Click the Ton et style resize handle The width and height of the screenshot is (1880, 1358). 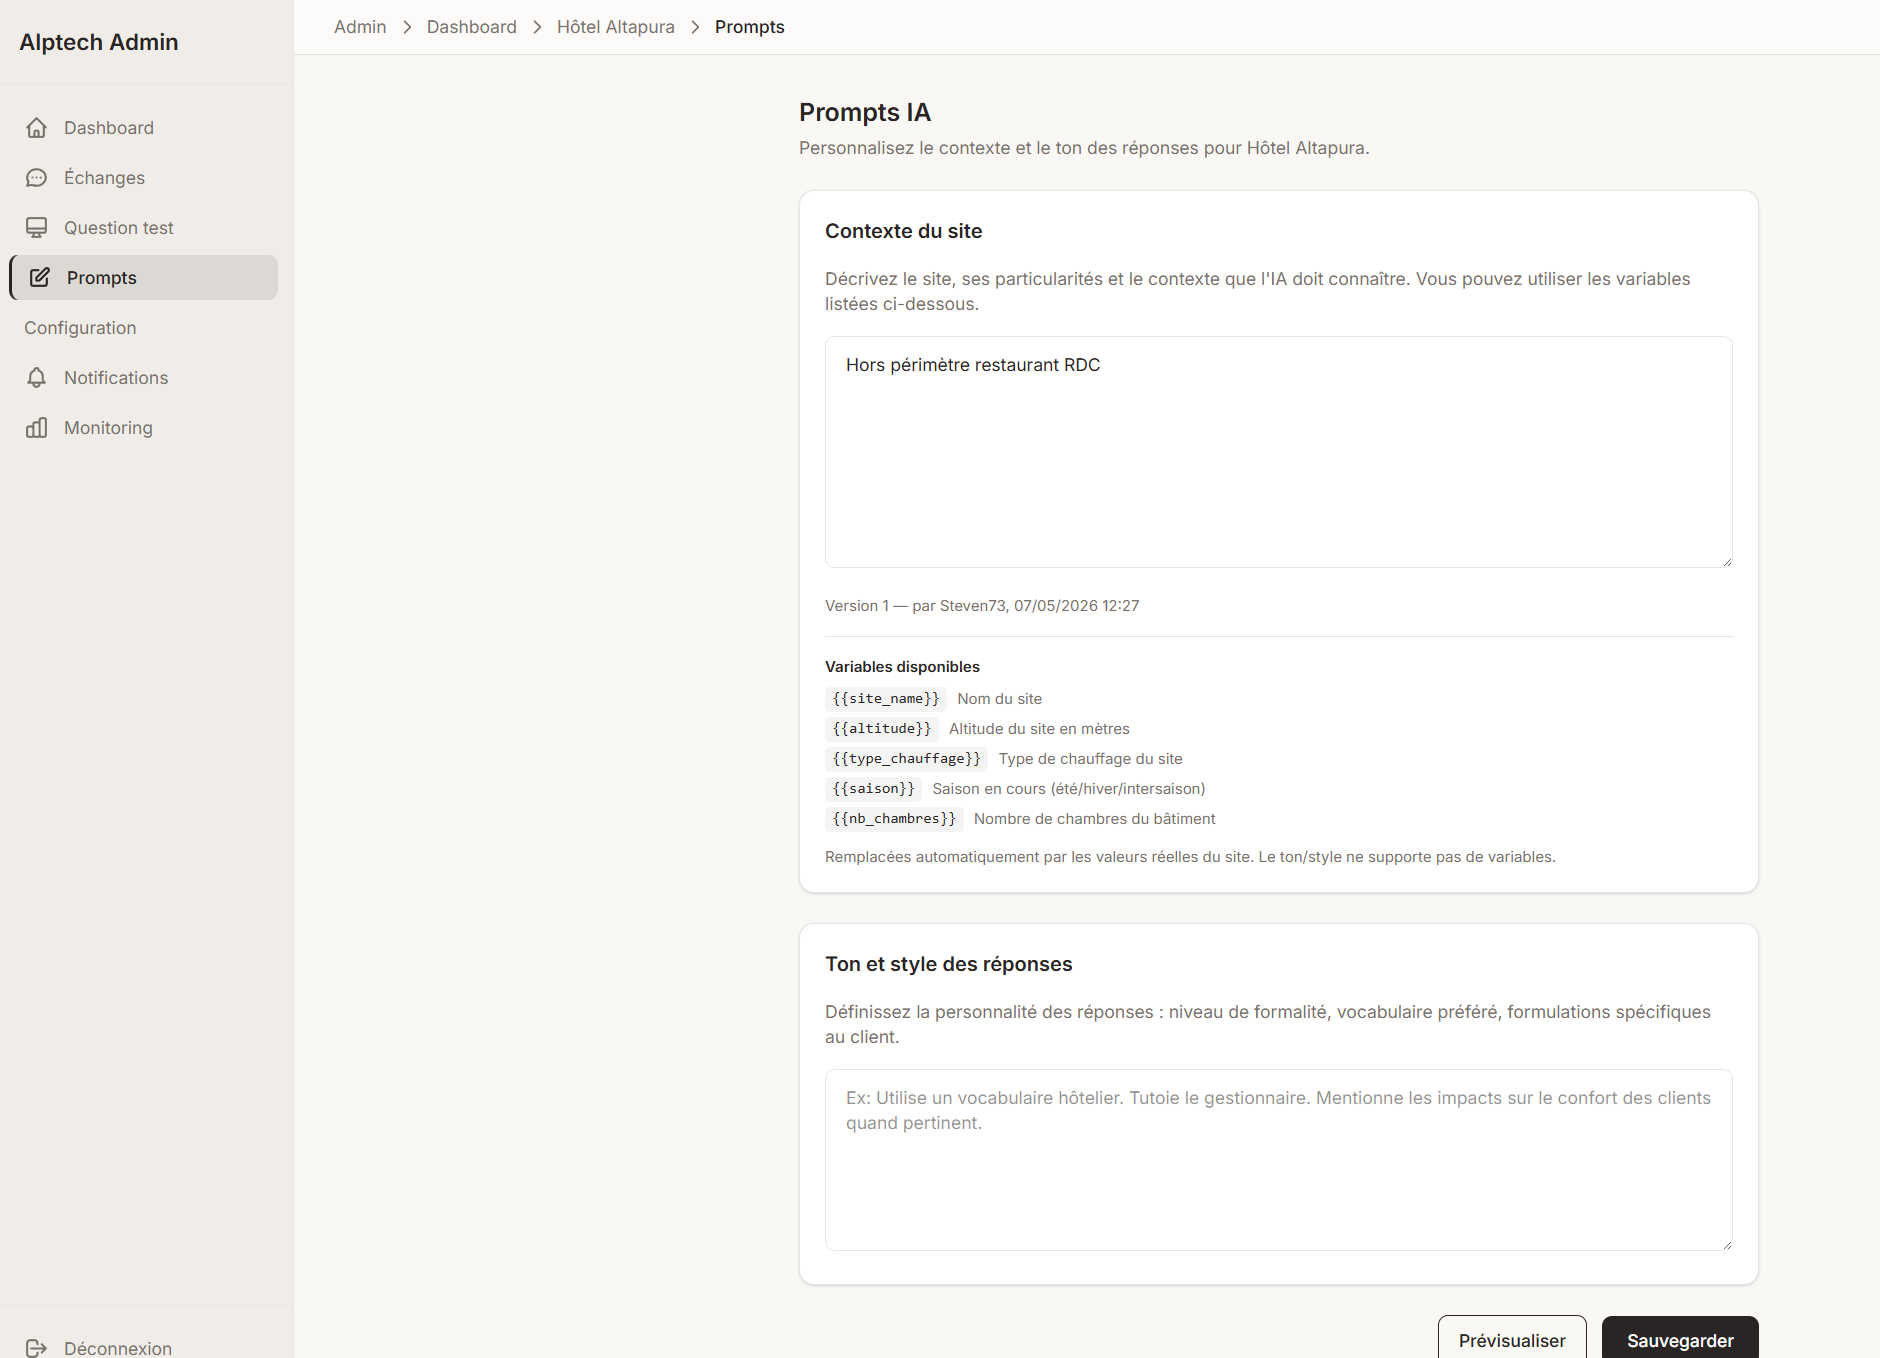click(x=1726, y=1244)
